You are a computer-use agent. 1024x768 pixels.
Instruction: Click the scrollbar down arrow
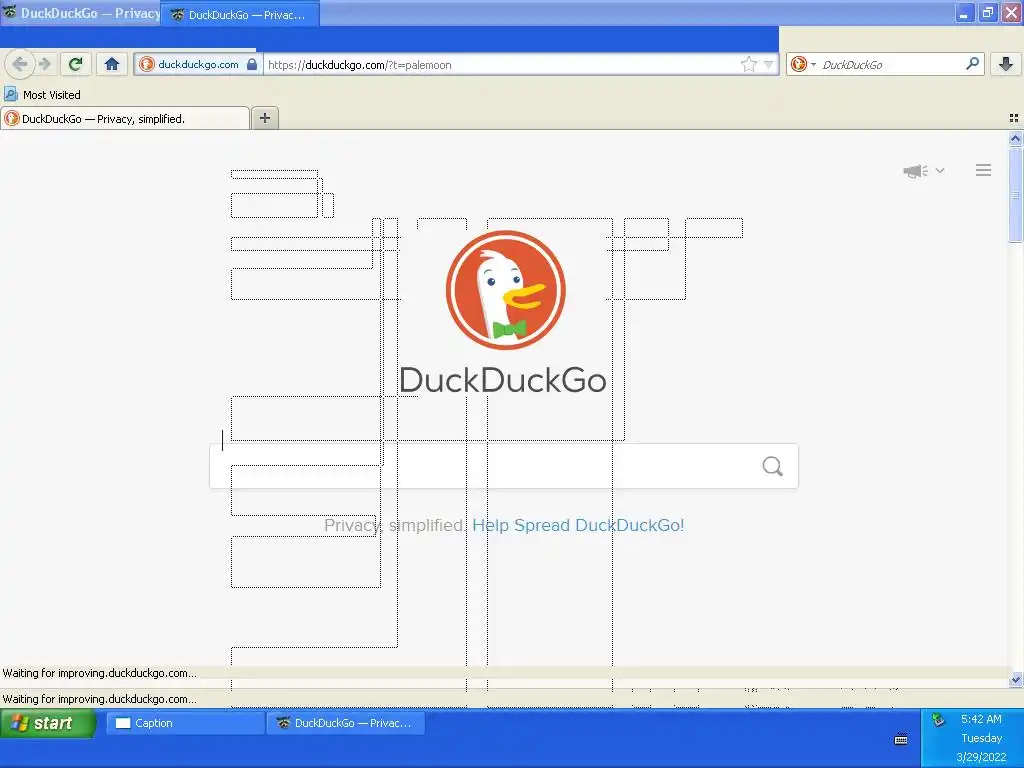(1015, 680)
